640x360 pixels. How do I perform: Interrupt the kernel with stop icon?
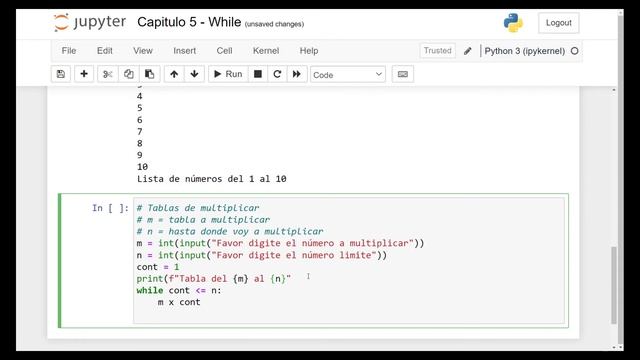click(258, 74)
